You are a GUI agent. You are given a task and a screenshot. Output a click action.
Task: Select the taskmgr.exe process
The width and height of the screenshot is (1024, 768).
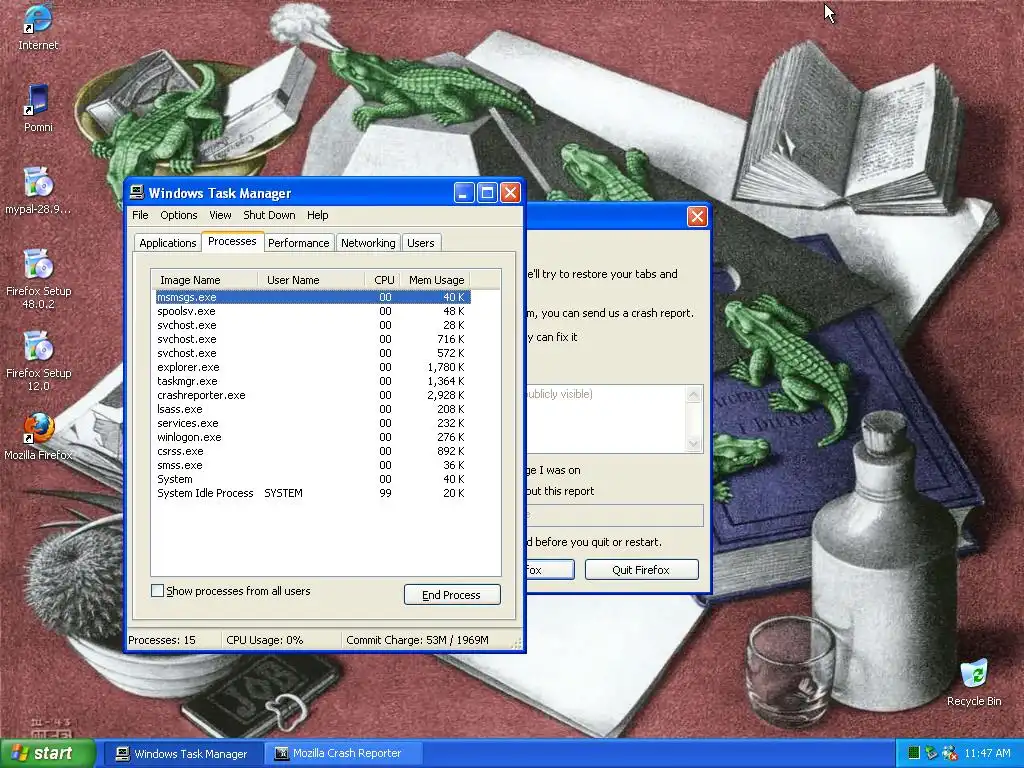[x=312, y=381]
